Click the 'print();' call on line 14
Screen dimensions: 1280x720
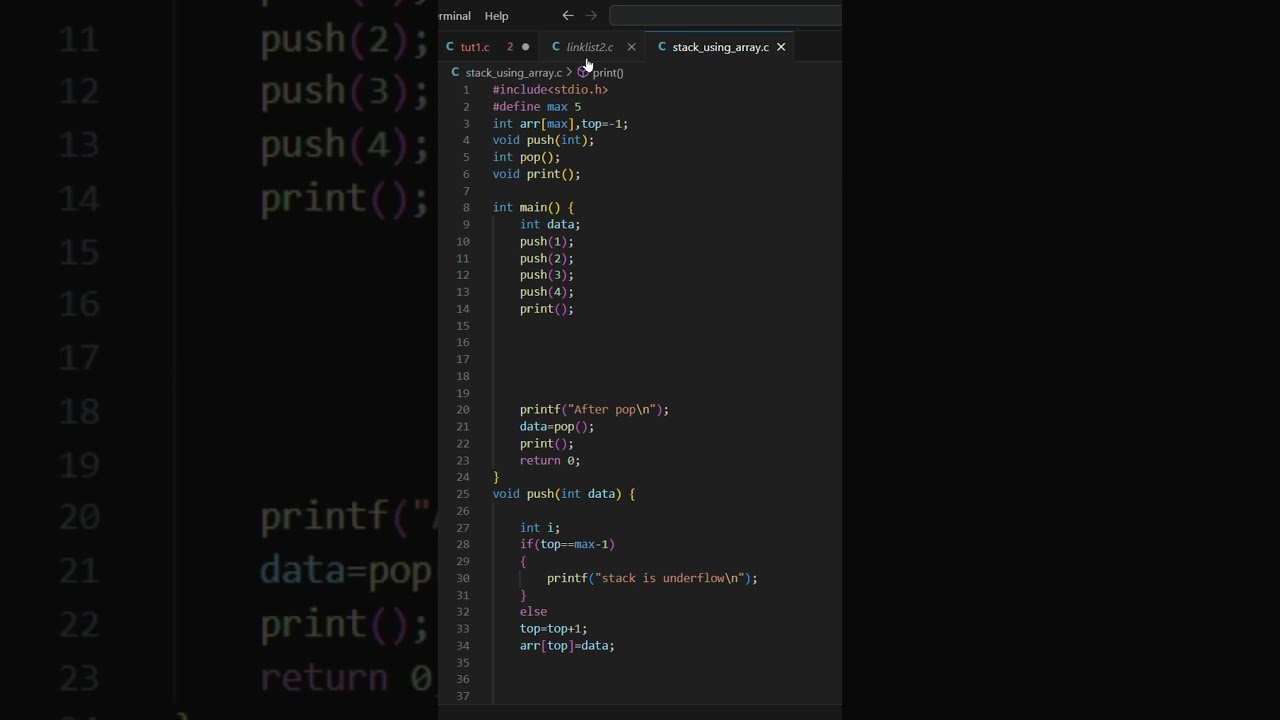click(x=547, y=309)
